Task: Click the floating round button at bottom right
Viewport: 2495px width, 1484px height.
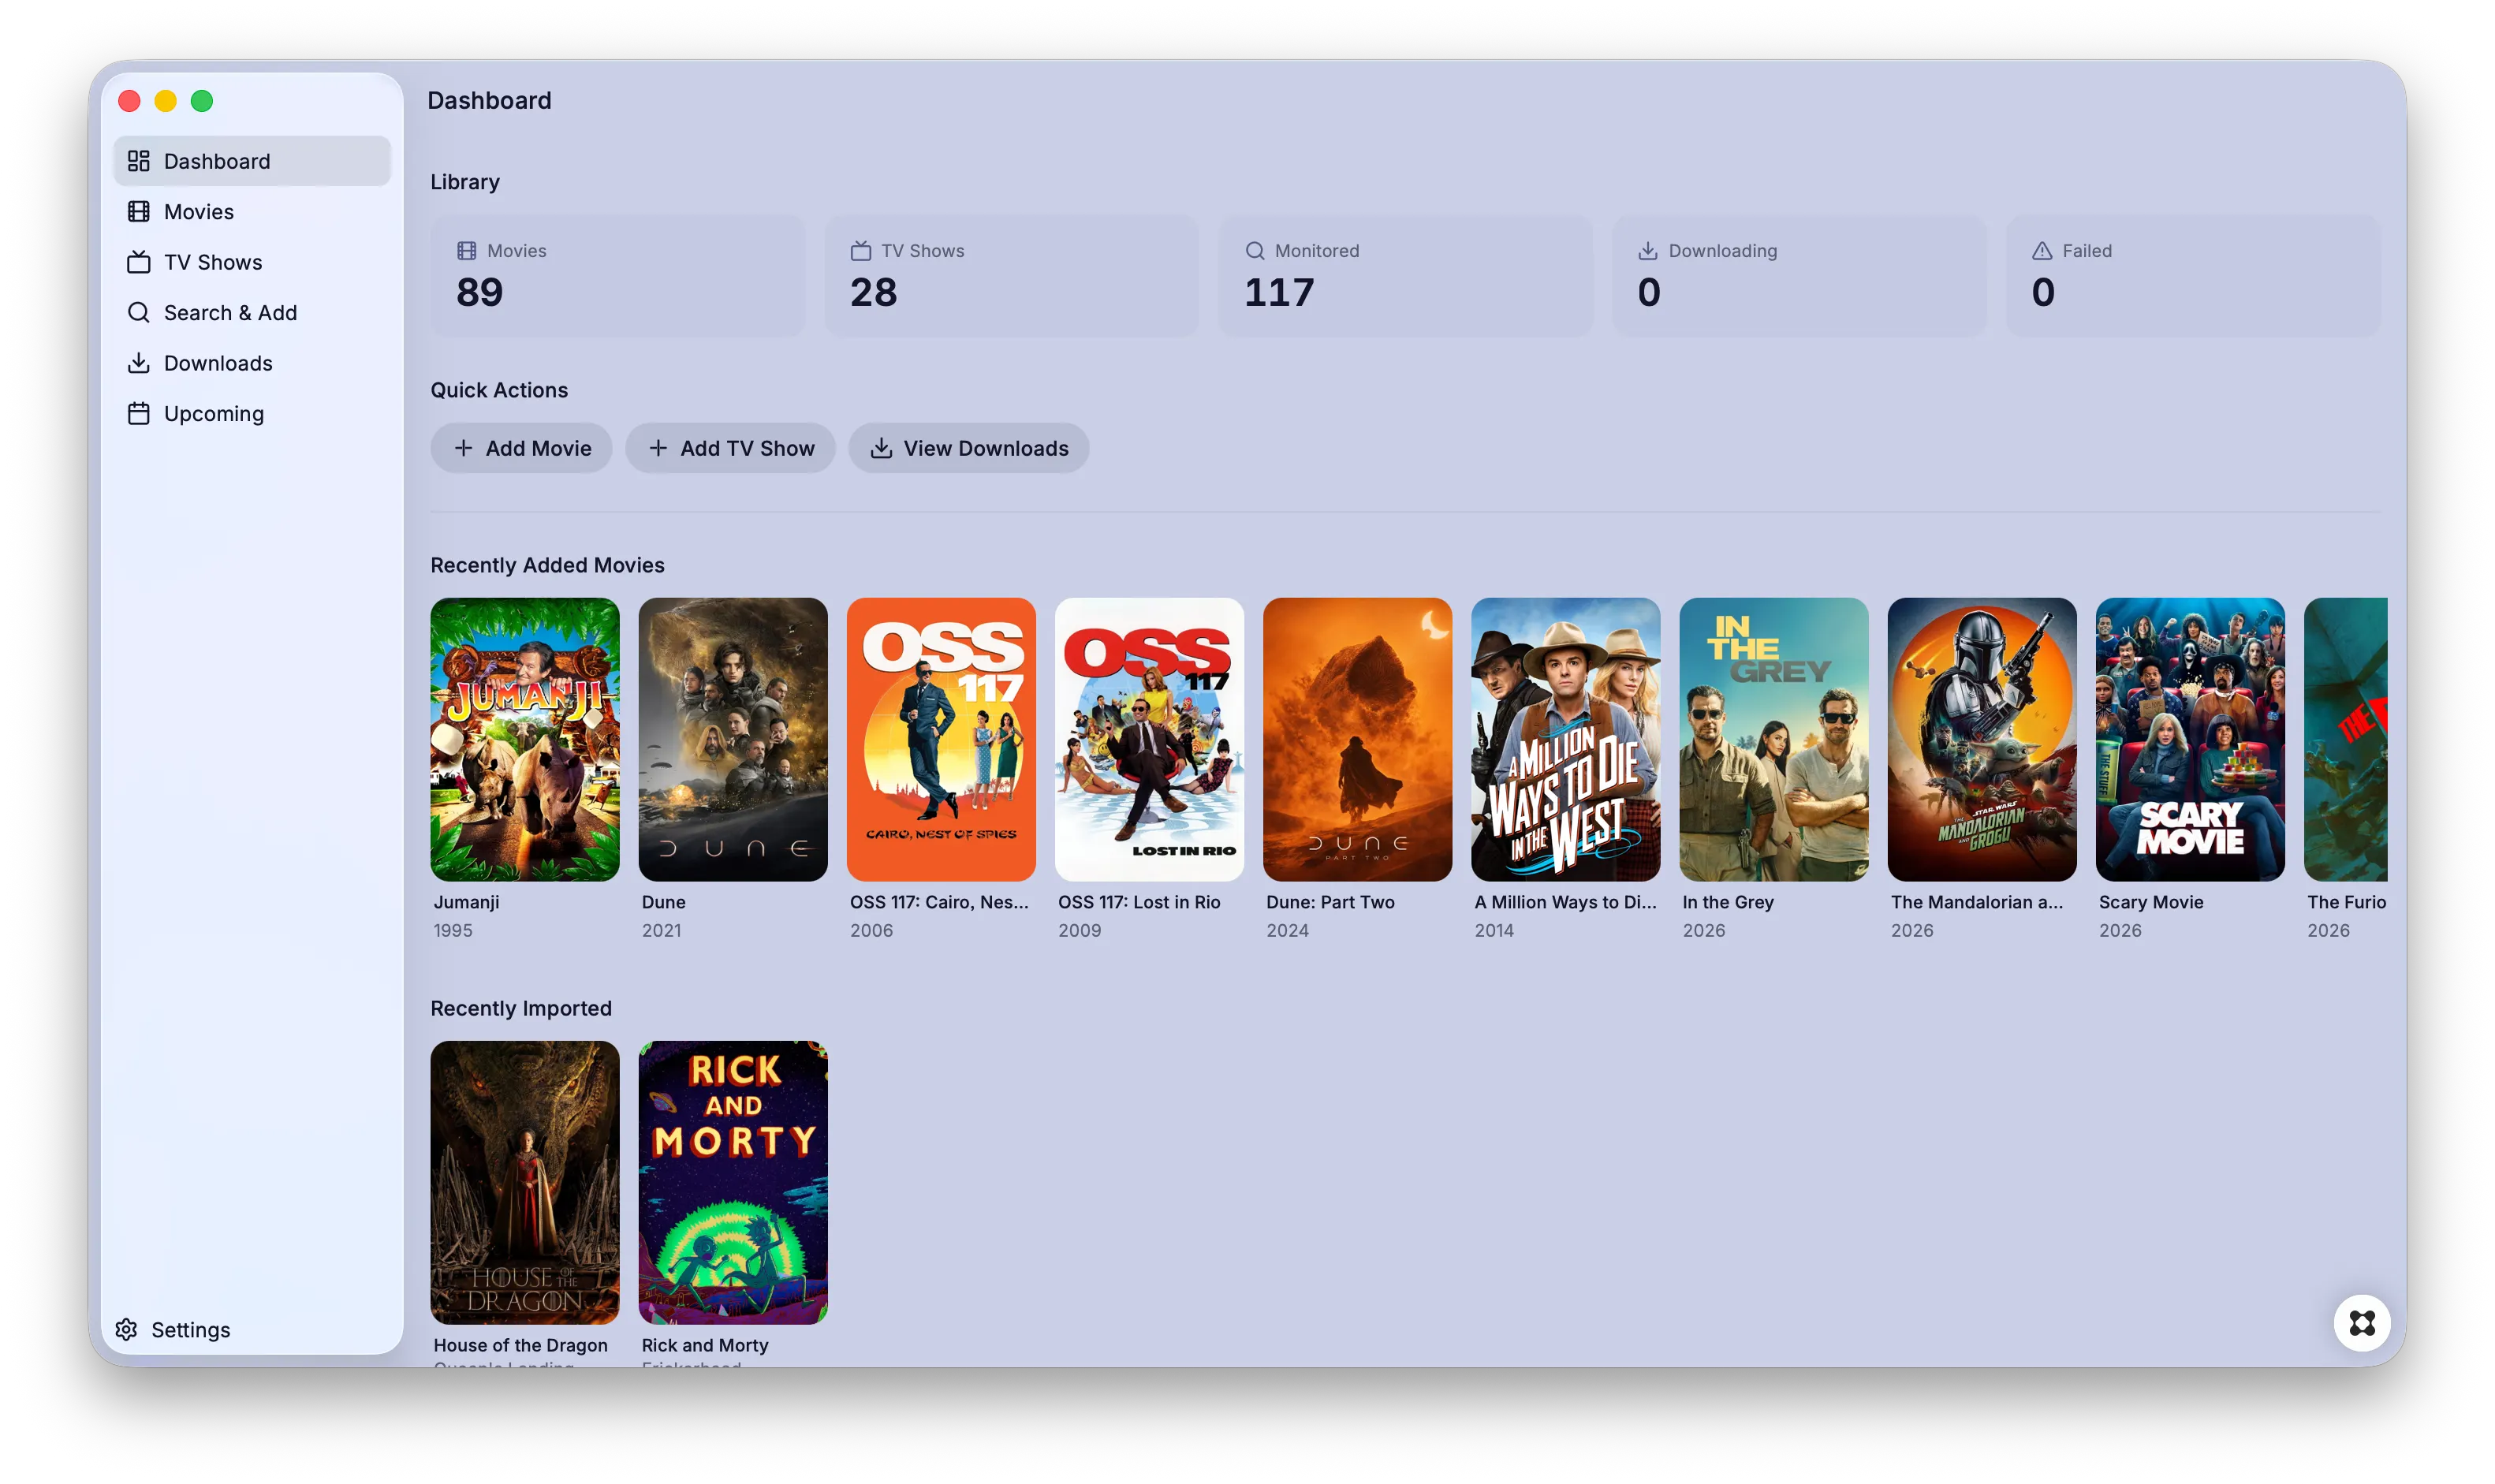Action: coord(2362,1323)
